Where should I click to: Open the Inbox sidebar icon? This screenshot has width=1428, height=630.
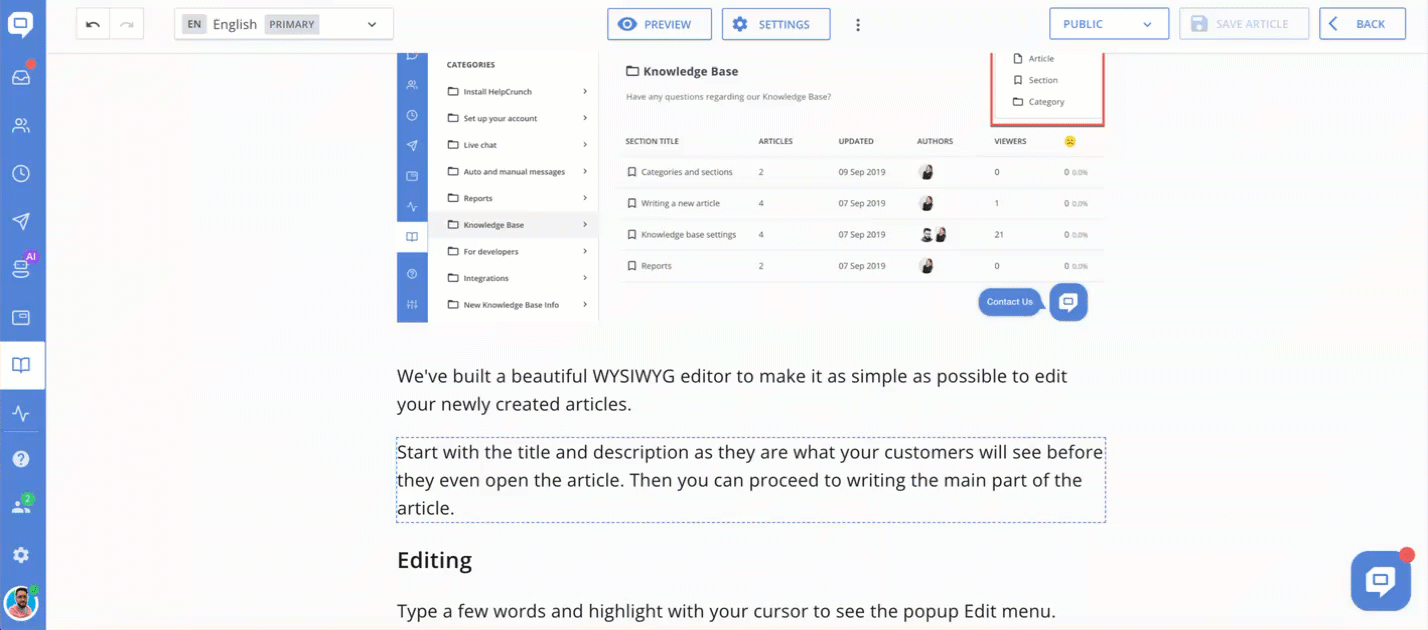coord(21,76)
